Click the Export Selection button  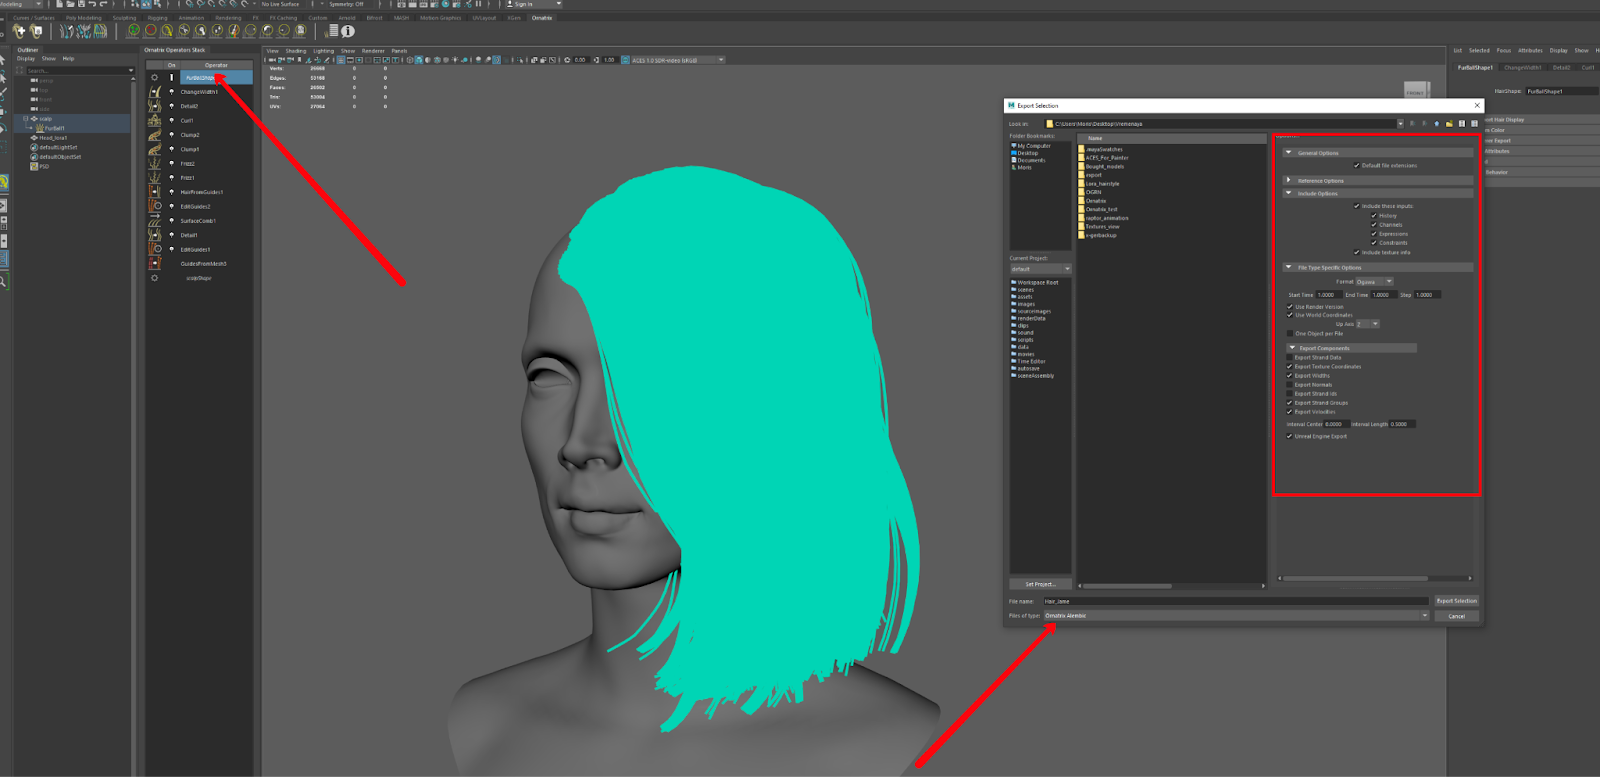pos(1456,601)
